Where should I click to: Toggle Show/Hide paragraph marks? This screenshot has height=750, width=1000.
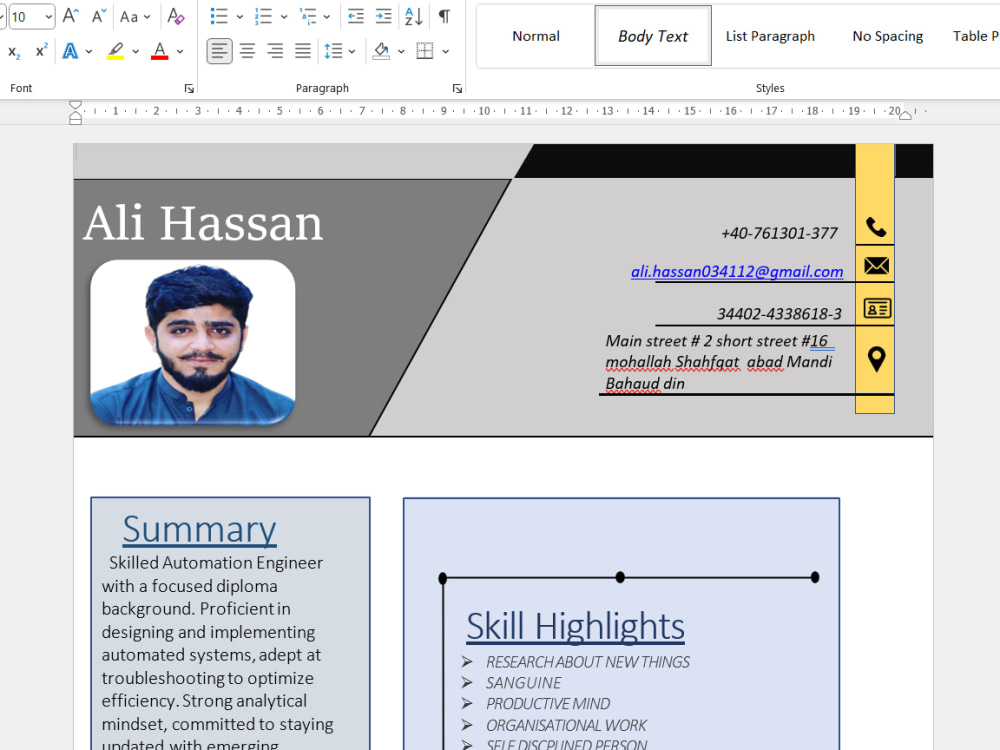(443, 16)
